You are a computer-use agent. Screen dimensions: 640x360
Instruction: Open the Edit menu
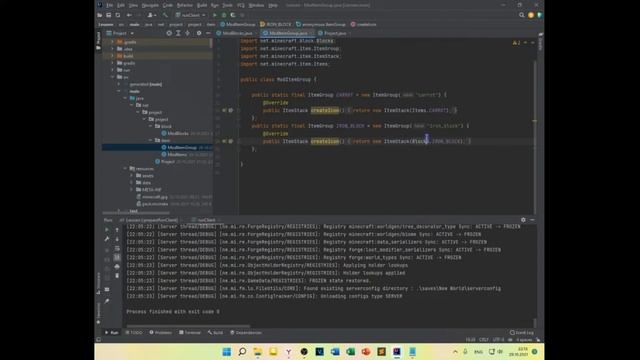point(121,5)
